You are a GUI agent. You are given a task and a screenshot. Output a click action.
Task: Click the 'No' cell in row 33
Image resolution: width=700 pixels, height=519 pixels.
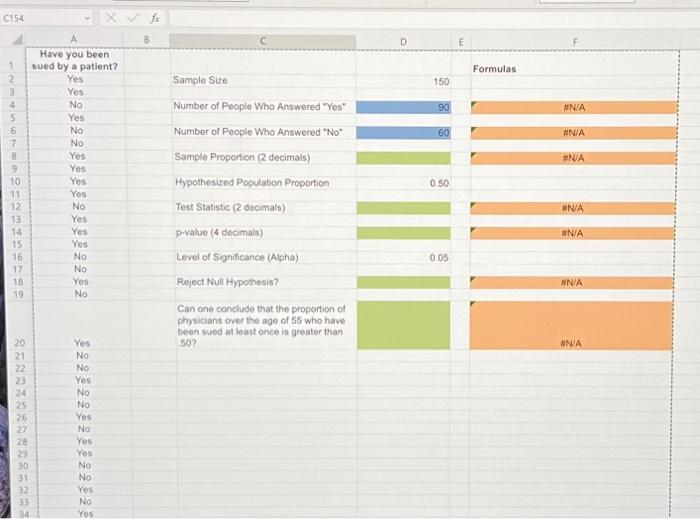click(x=85, y=502)
